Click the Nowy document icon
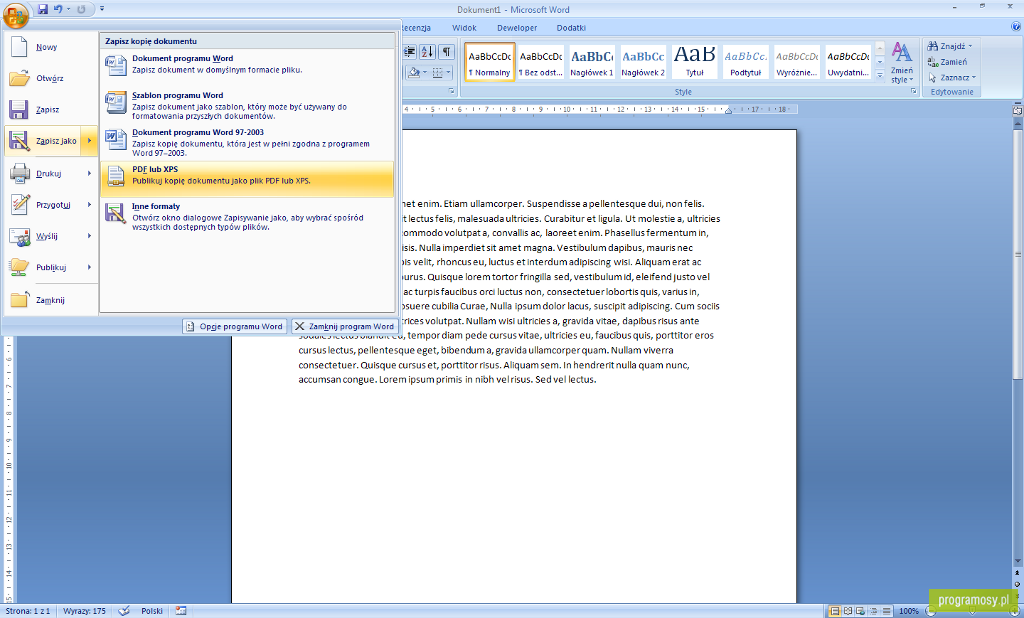1024x618 pixels. pos(20,47)
